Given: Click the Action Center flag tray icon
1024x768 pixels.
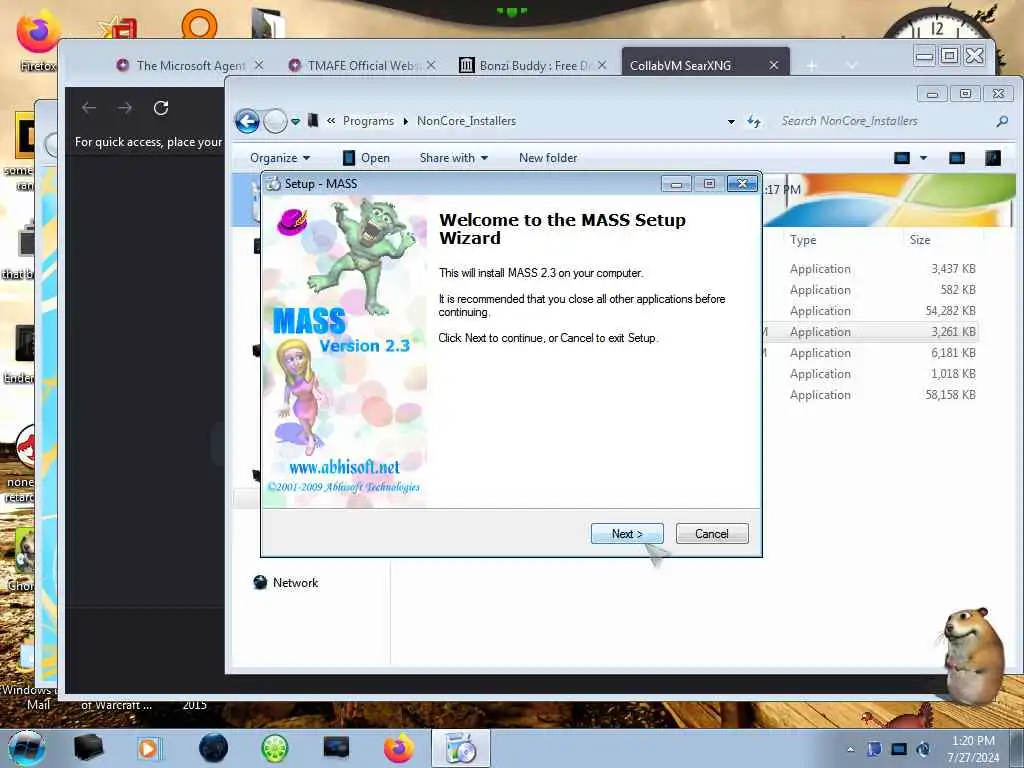Looking at the screenshot, I should (x=874, y=749).
